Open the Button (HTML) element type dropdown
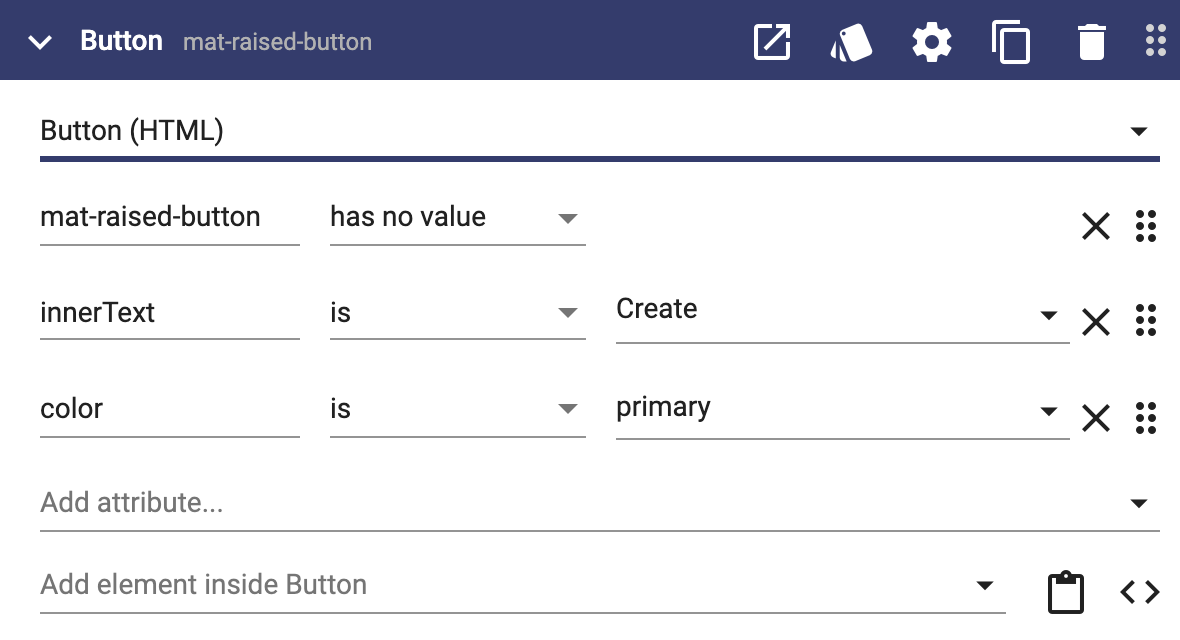The height and width of the screenshot is (640, 1180). click(599, 133)
